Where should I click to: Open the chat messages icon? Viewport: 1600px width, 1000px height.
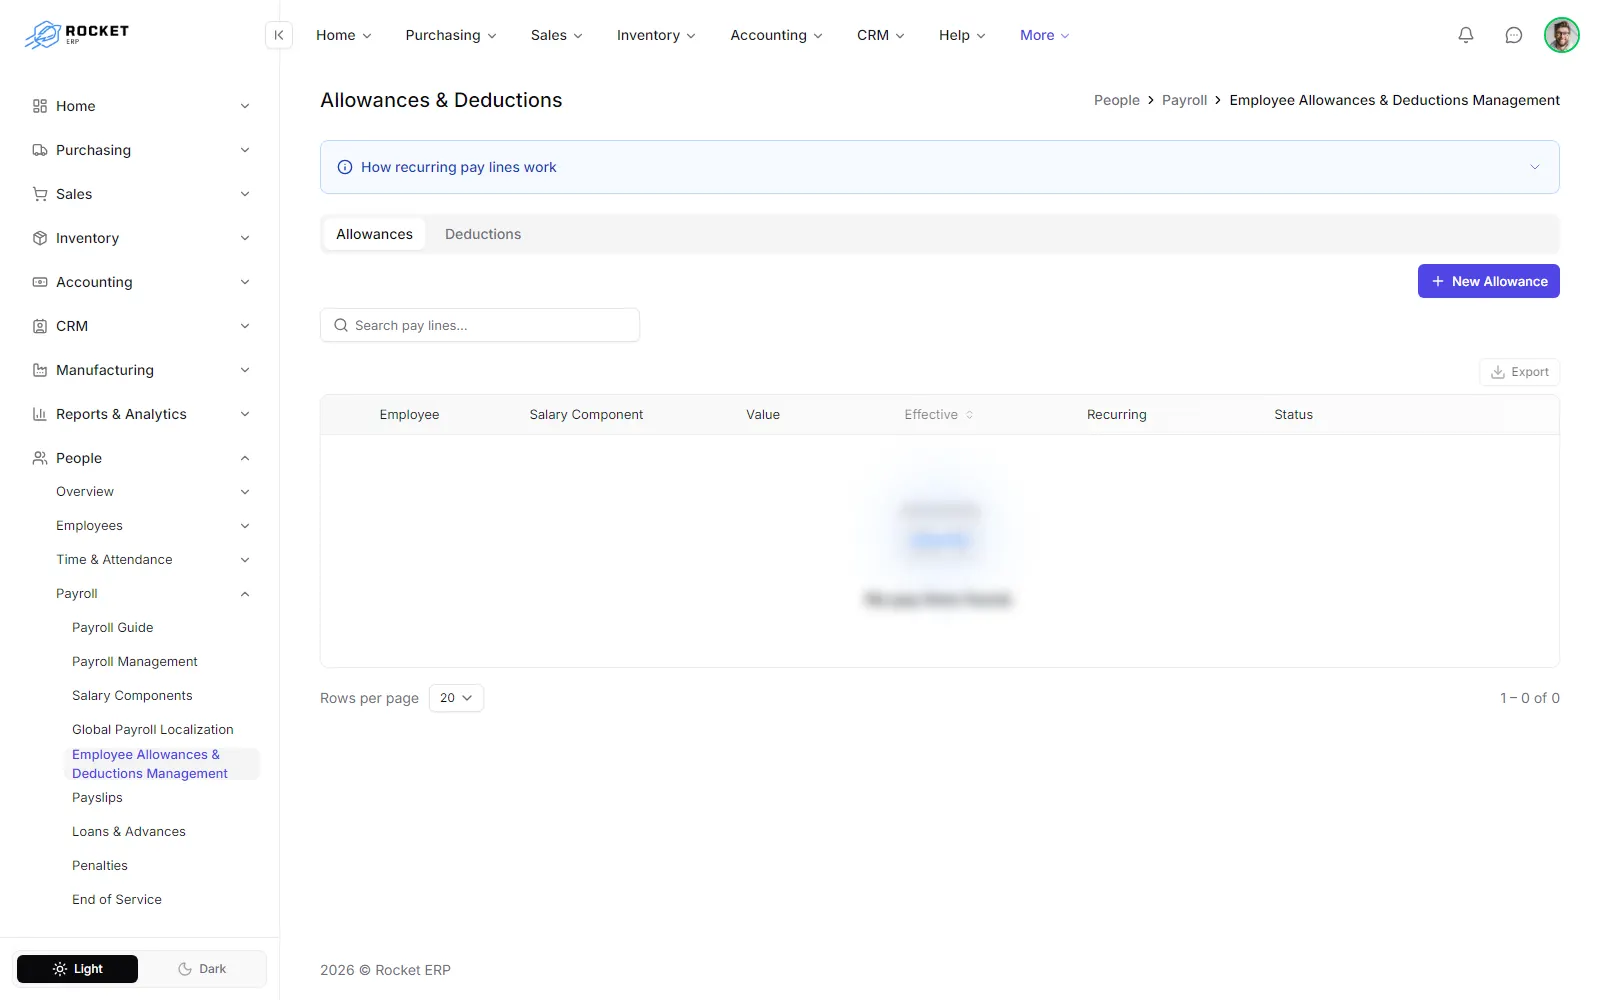(1514, 35)
